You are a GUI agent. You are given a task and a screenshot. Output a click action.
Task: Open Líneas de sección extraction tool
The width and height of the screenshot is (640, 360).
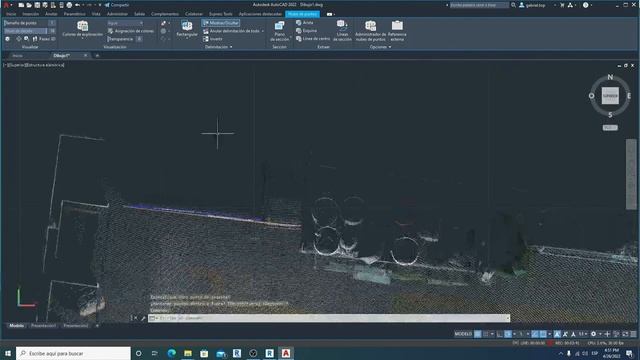342,31
